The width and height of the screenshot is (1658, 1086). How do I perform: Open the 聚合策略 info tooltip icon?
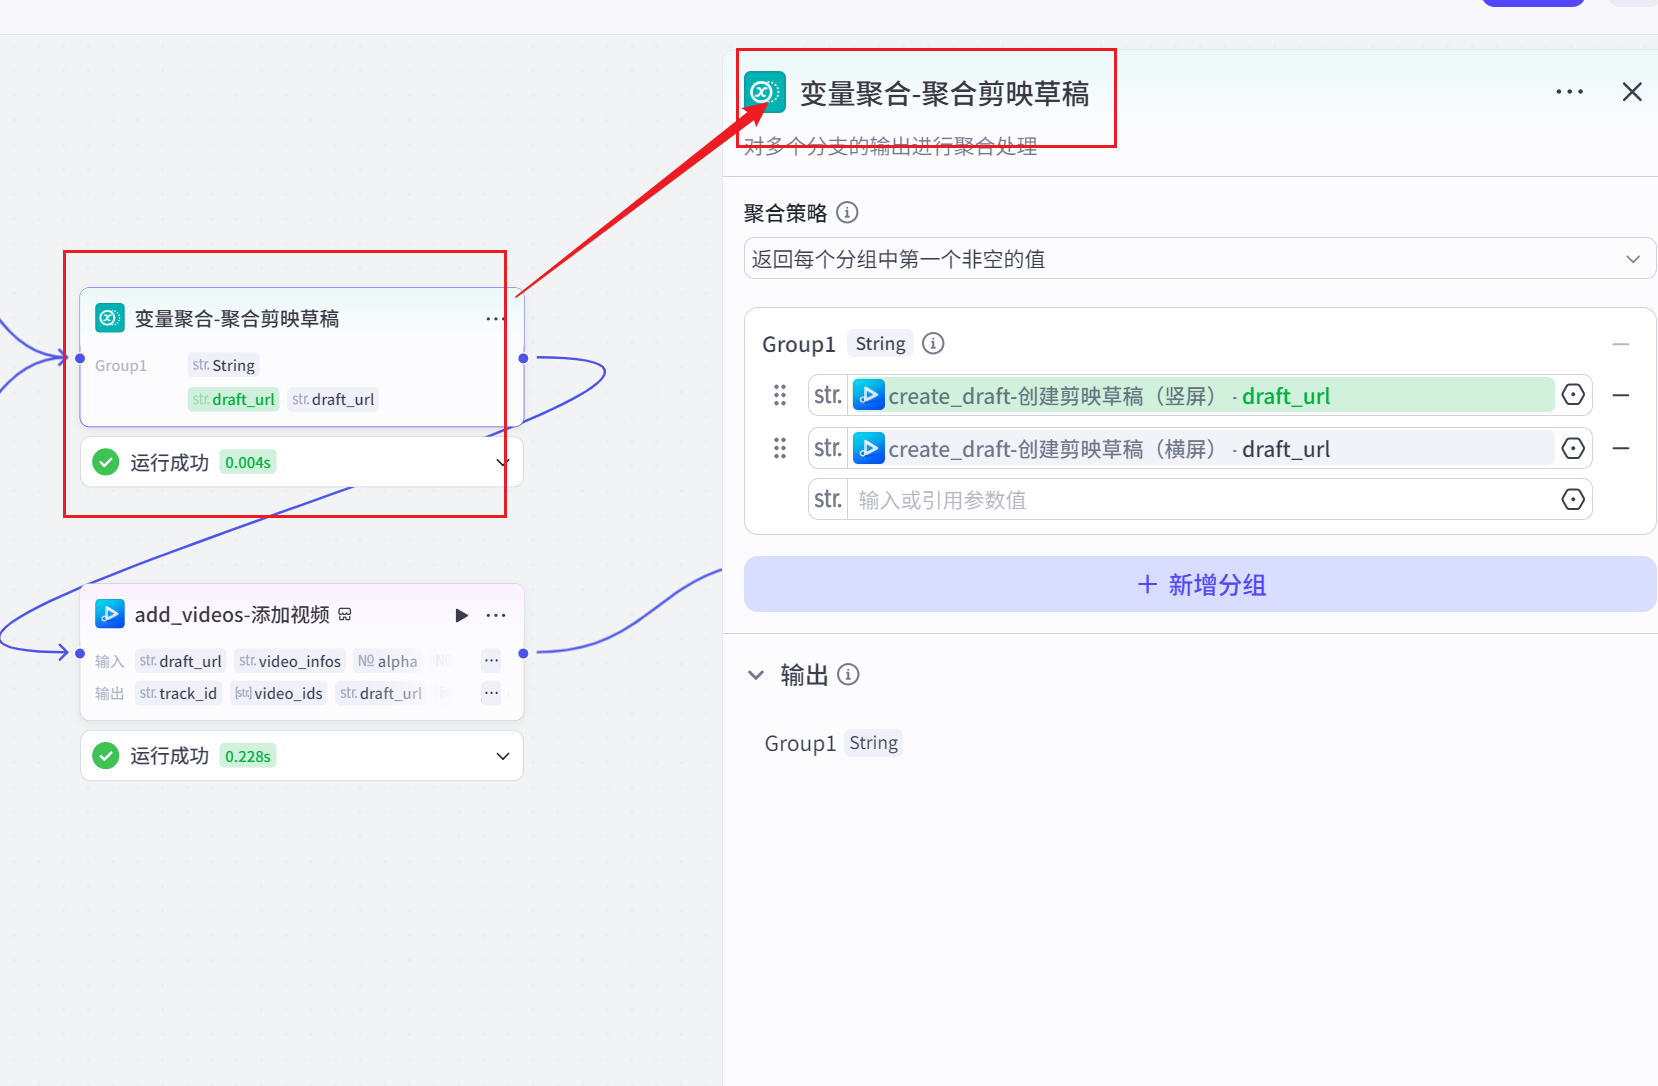pyautogui.click(x=847, y=212)
